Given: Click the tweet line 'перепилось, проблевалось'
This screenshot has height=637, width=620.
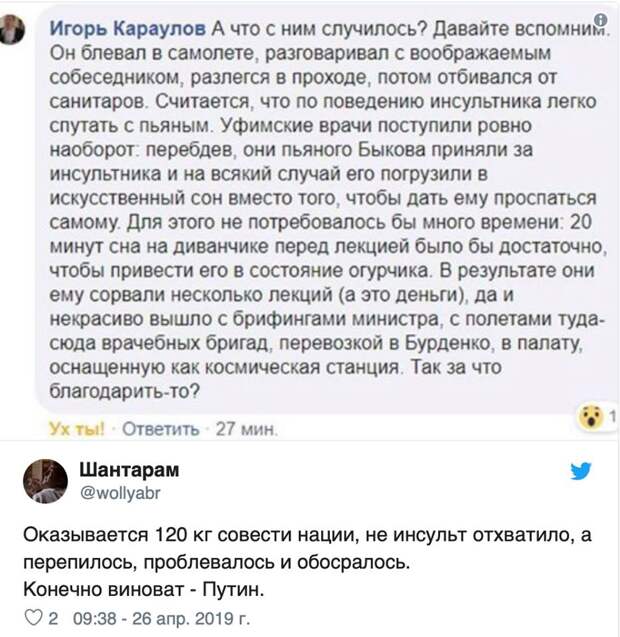Looking at the screenshot, I should click(216, 562).
